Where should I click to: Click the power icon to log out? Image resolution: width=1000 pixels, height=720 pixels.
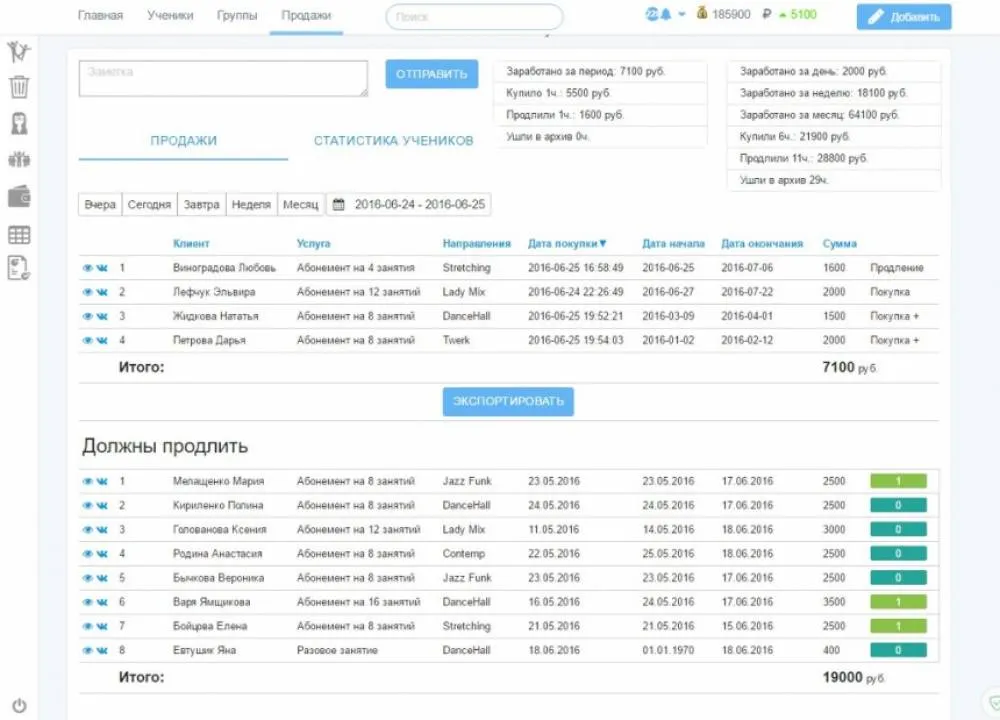click(x=19, y=705)
